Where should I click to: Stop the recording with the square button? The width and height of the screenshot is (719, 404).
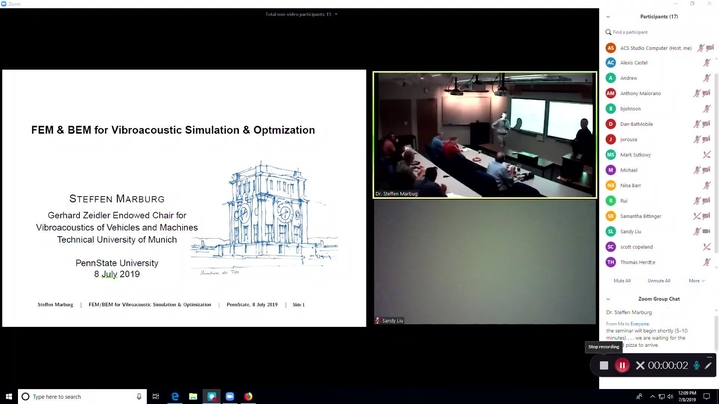(604, 366)
